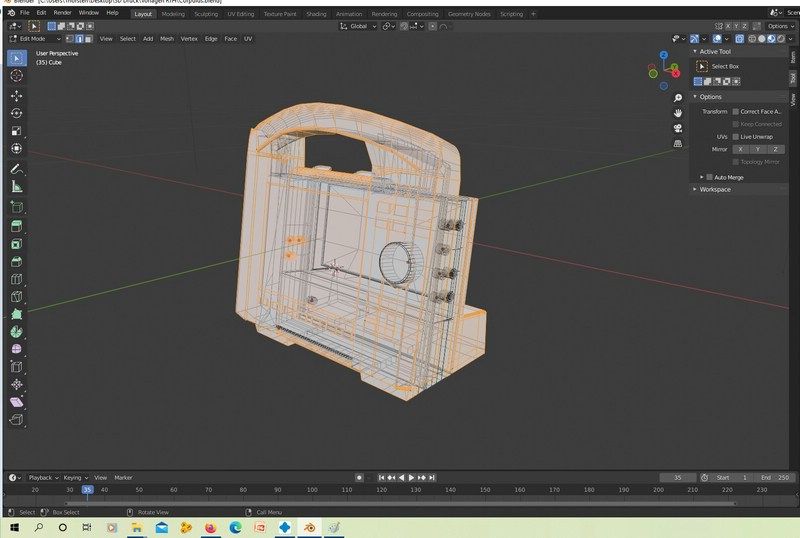This screenshot has width=800, height=538.
Task: Enable the Auto Merge checkbox
Action: click(710, 177)
